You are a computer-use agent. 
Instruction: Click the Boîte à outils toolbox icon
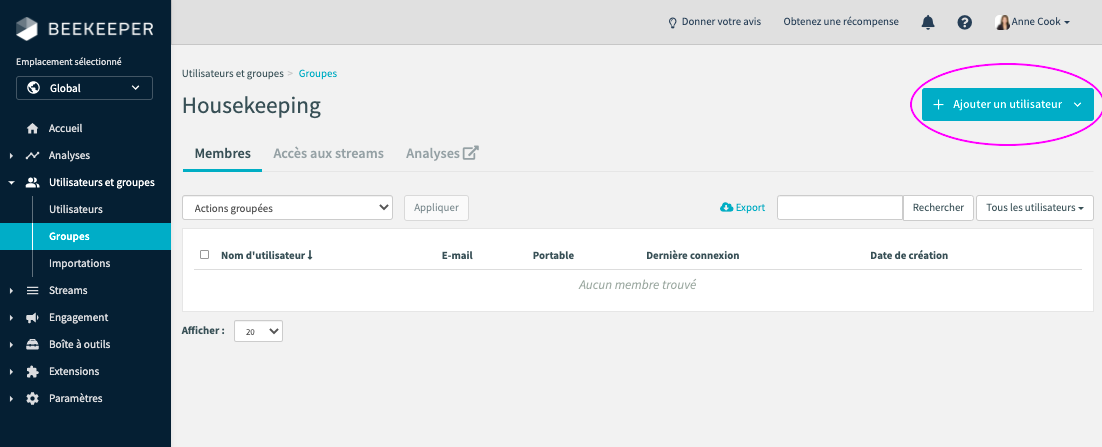click(32, 345)
